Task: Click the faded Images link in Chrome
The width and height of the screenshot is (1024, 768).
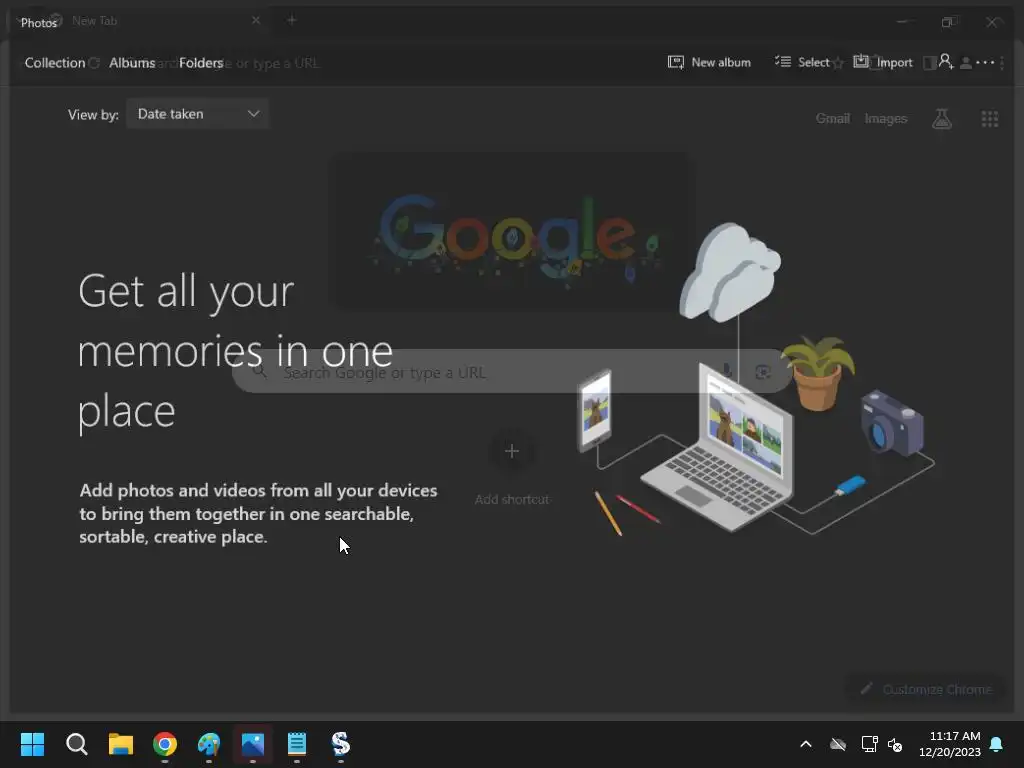Action: tap(886, 118)
